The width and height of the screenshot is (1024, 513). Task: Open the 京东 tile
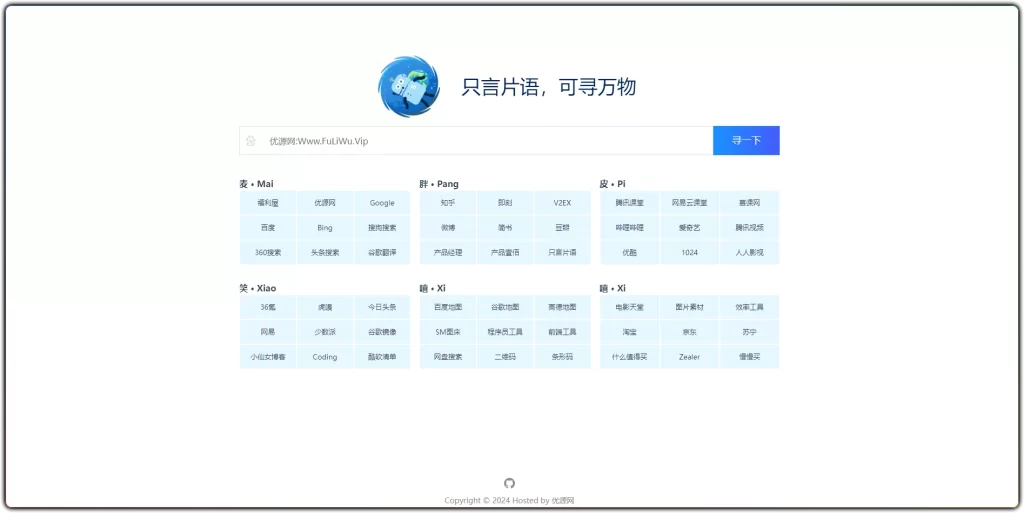tap(690, 332)
